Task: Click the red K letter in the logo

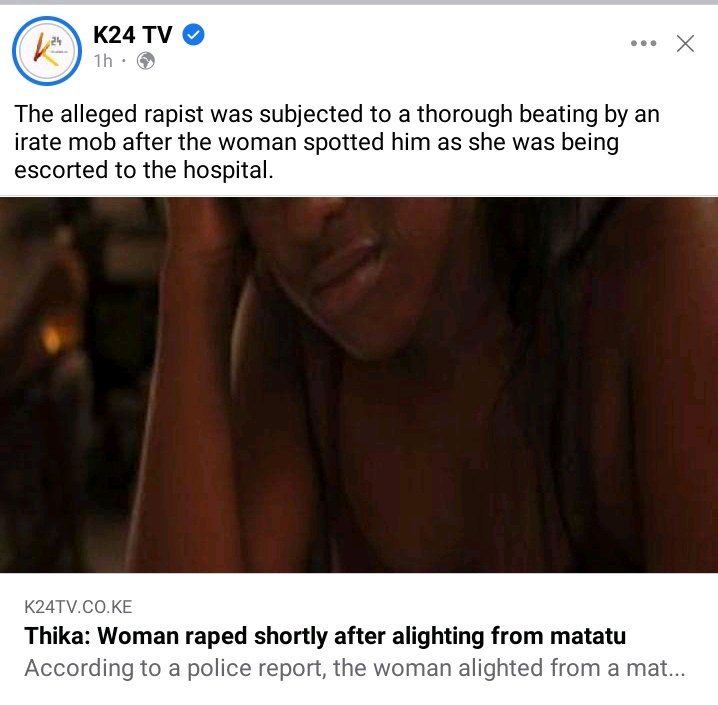Action: [x=41, y=48]
